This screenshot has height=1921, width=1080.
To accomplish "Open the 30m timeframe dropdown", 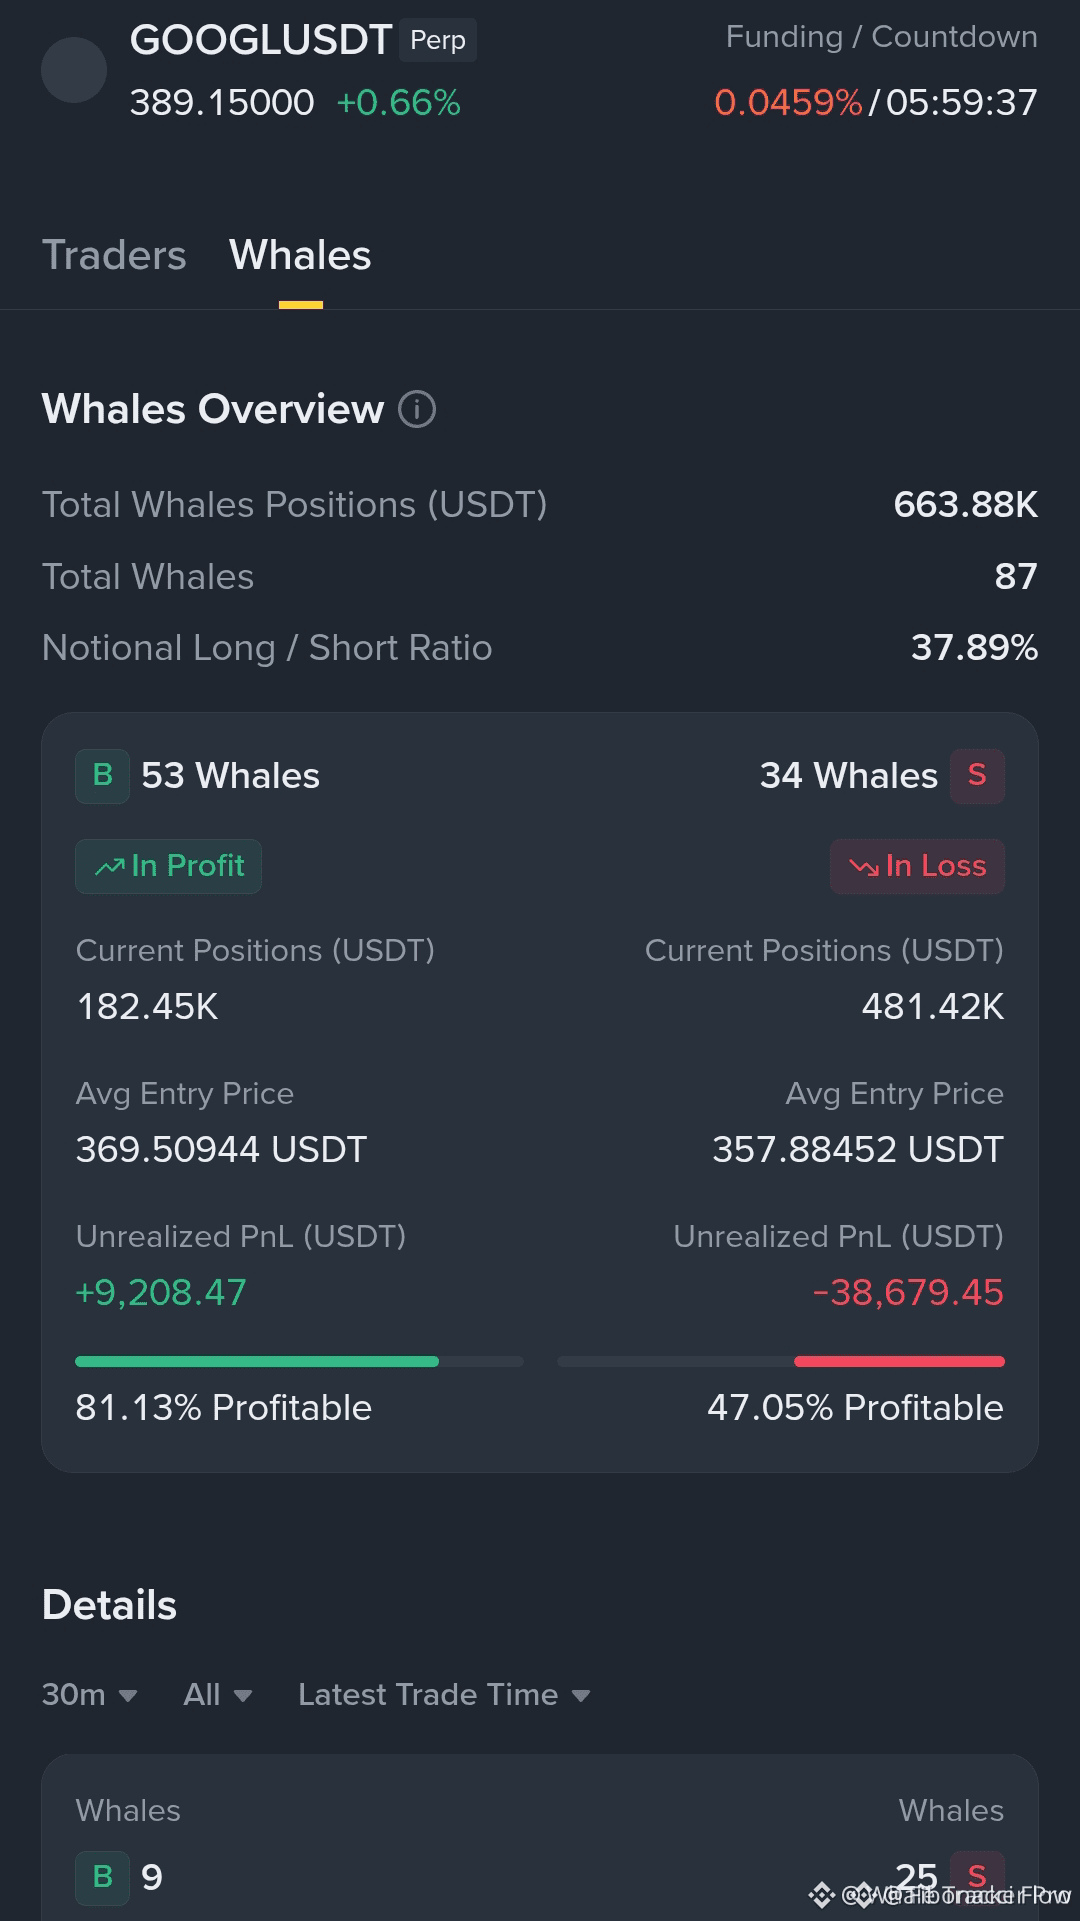I will tap(89, 1695).
